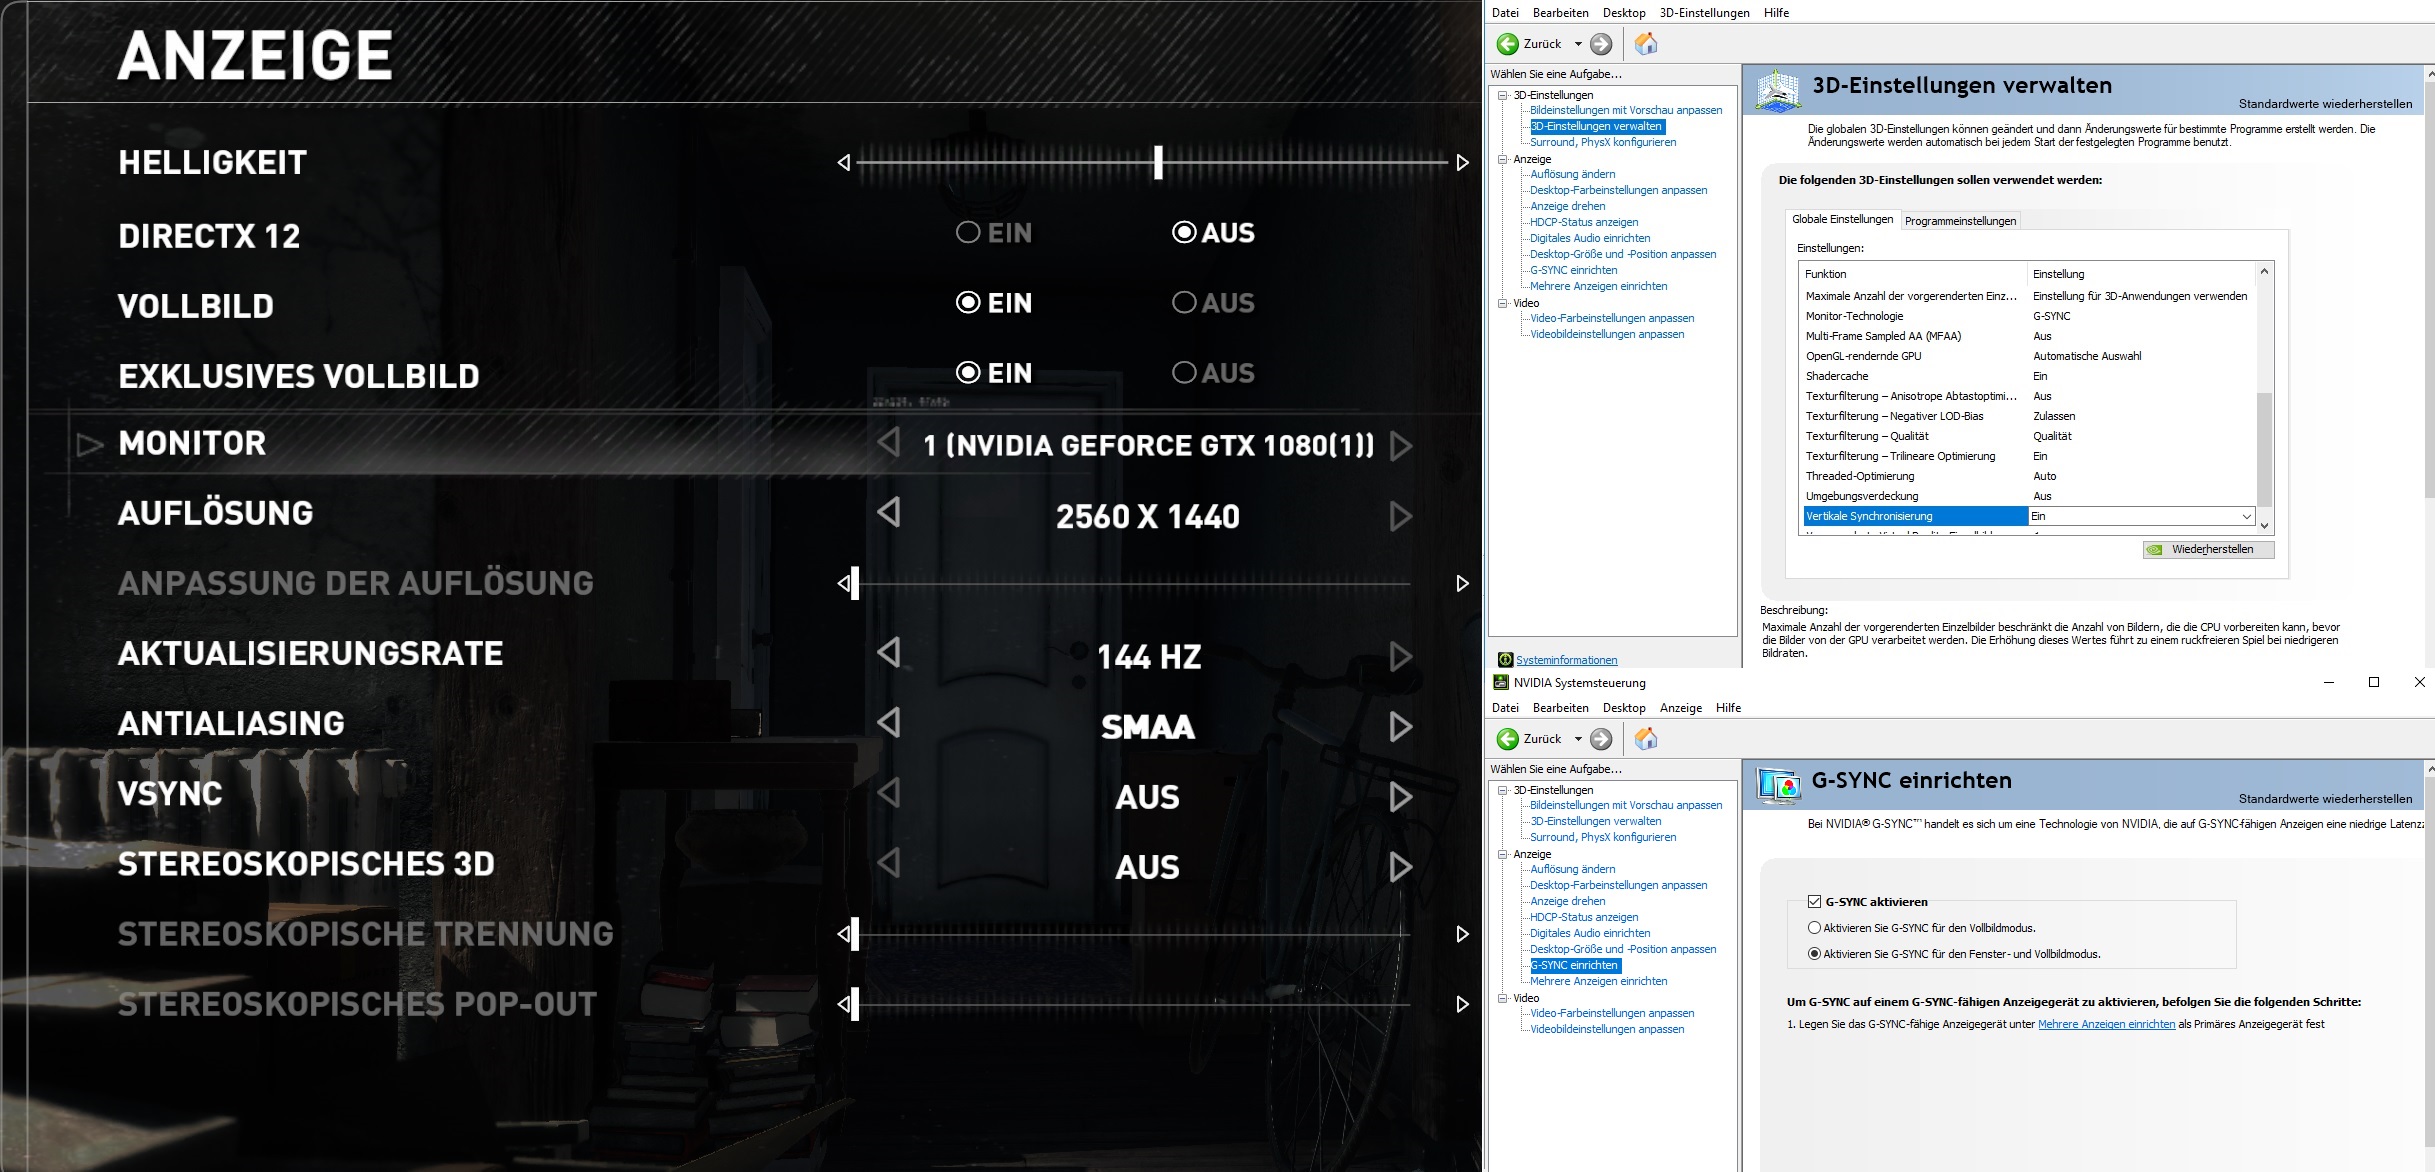Click the home icon in lower NVIDIA window
Viewport: 2435px width, 1172px height.
coord(1645,739)
